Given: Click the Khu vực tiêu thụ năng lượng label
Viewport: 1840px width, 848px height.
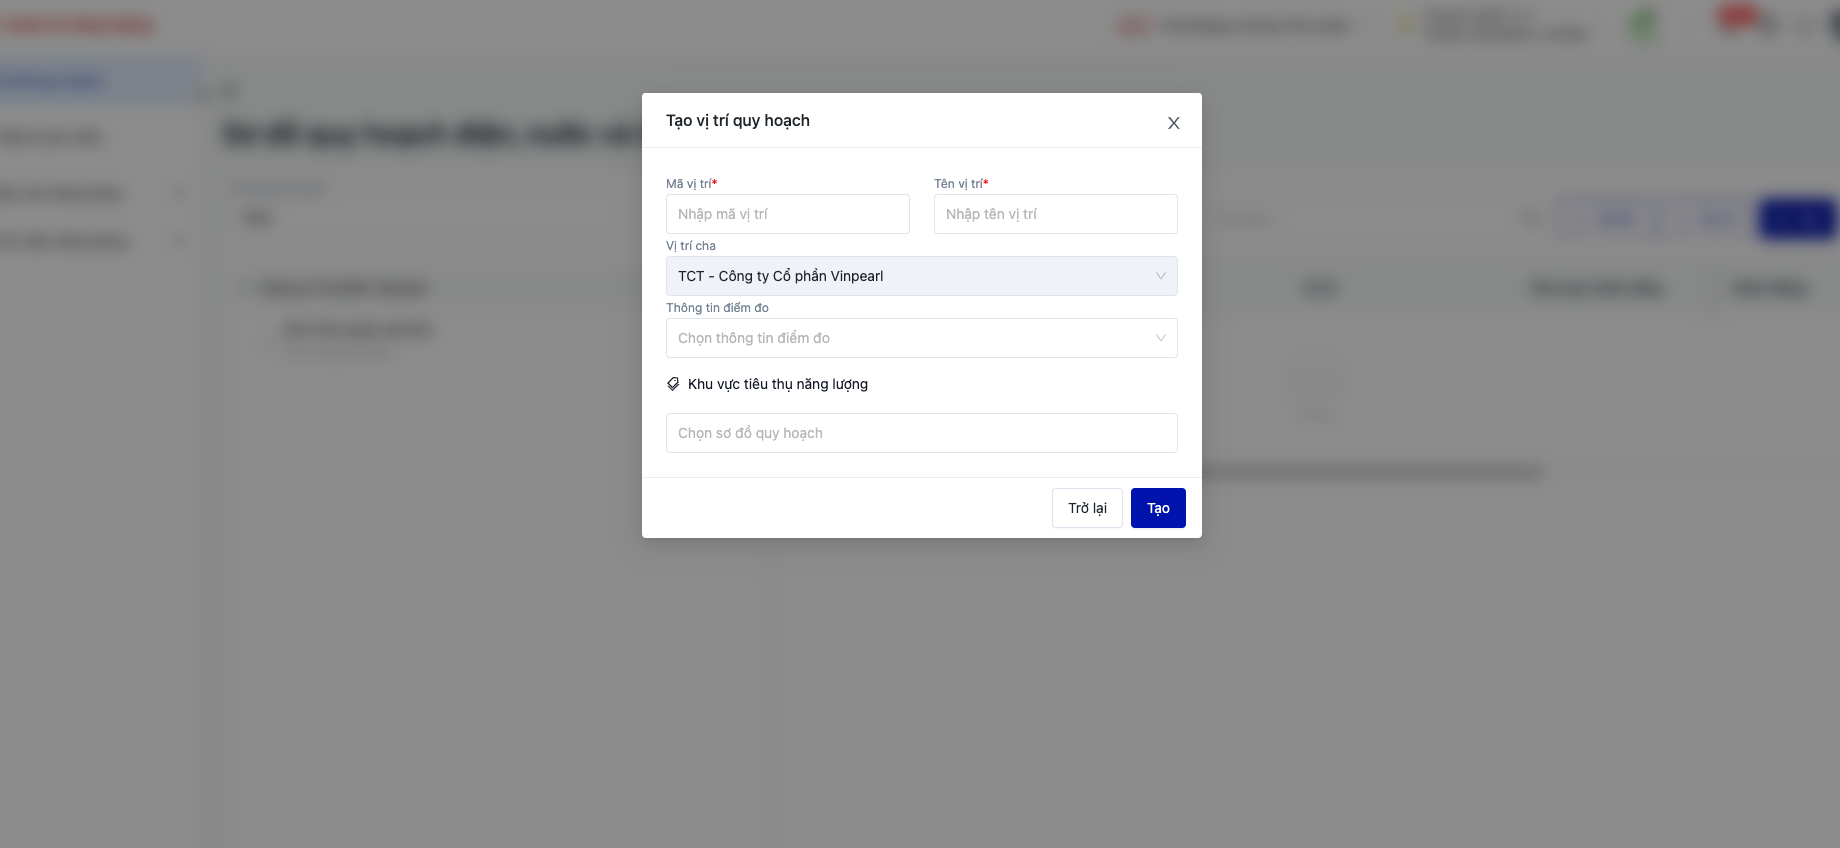Looking at the screenshot, I should click(778, 384).
